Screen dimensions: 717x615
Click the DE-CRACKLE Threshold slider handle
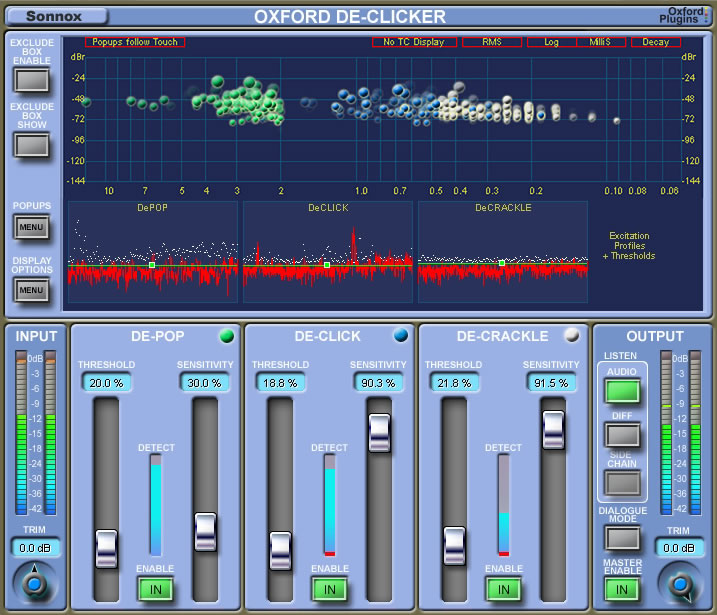click(x=454, y=546)
